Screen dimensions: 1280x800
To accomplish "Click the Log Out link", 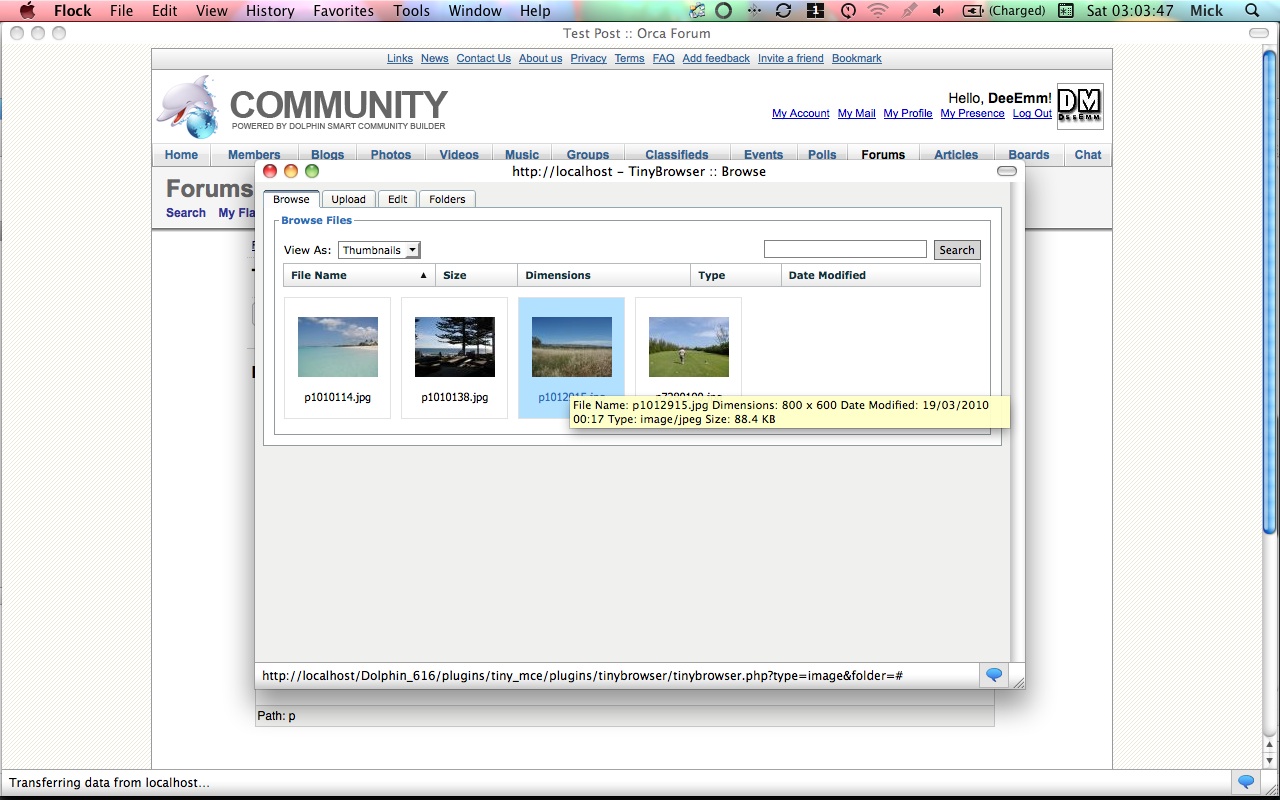I will [1032, 113].
